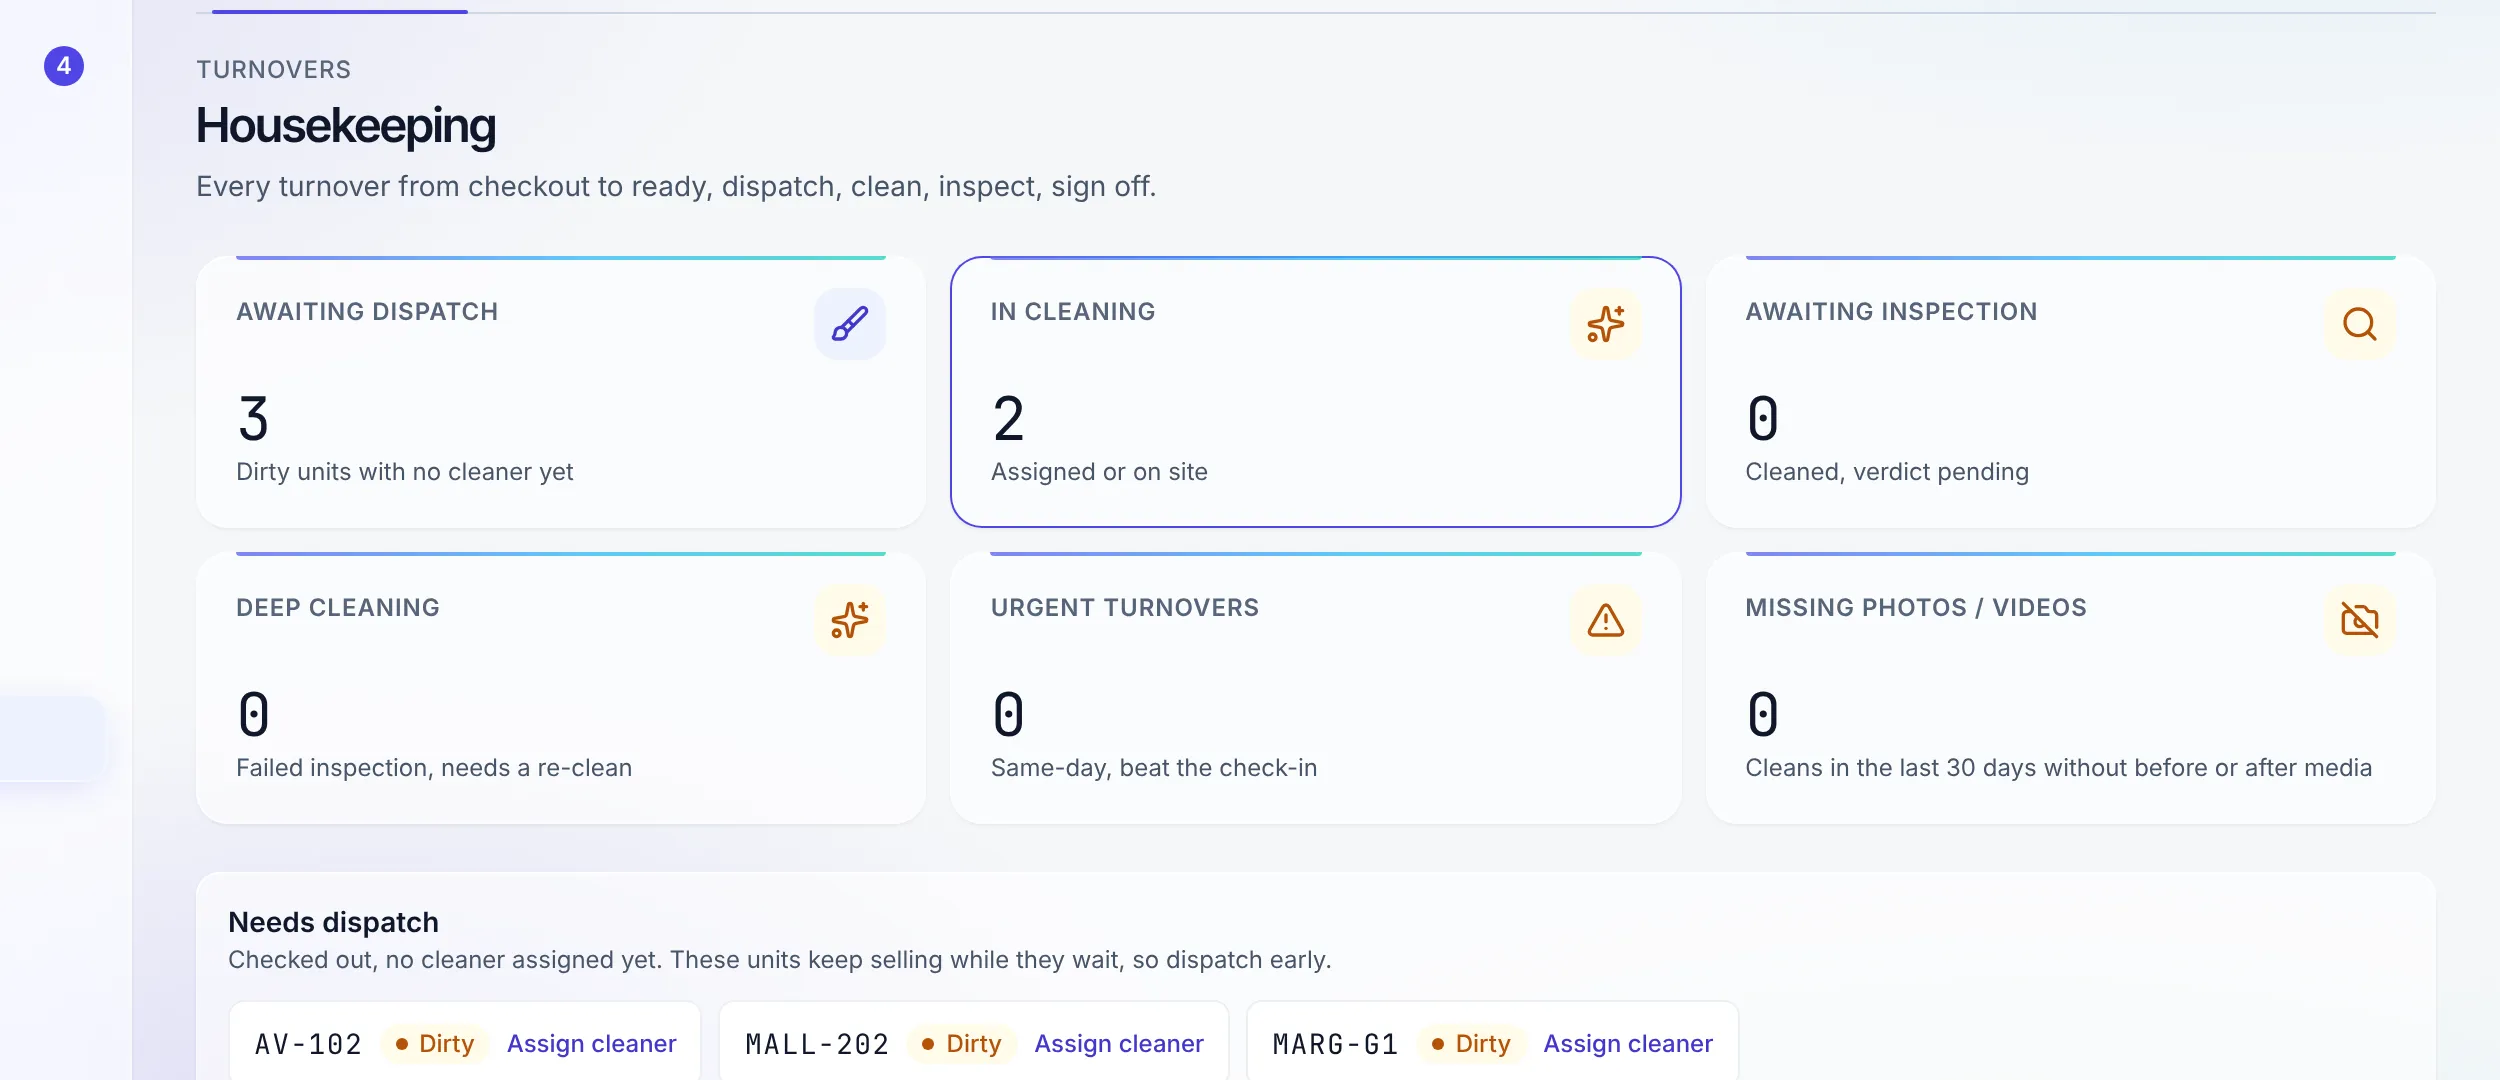Open the Deep Cleaning card title

click(338, 608)
